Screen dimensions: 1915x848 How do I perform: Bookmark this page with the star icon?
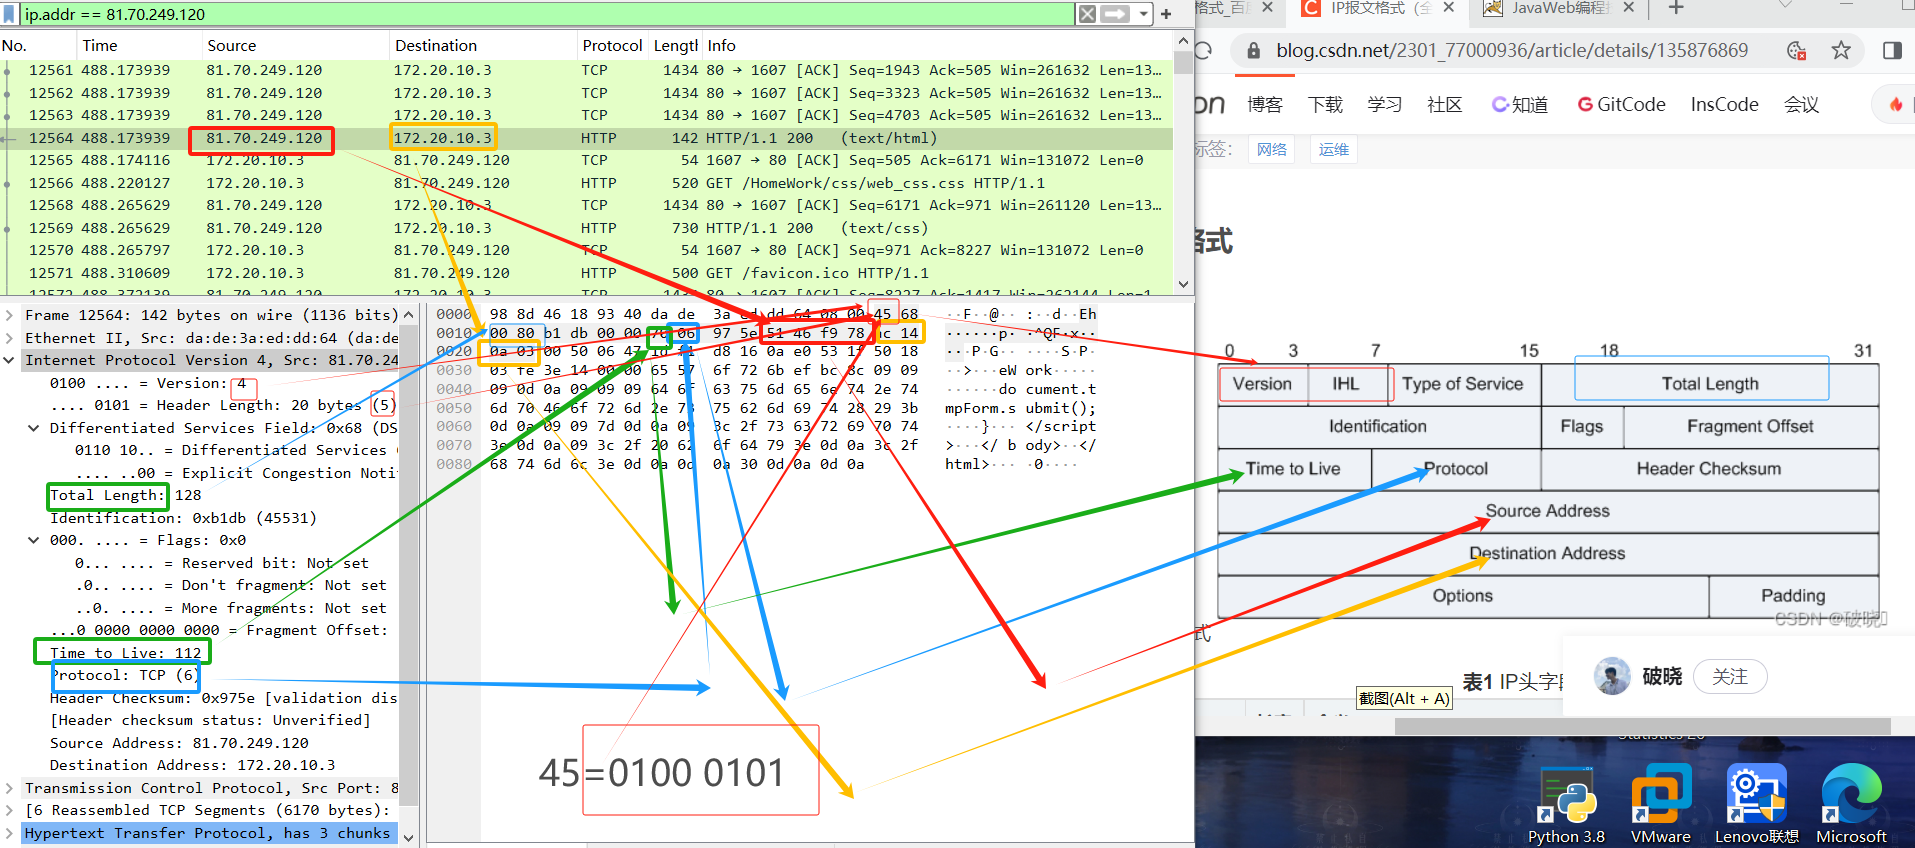coord(1841,50)
